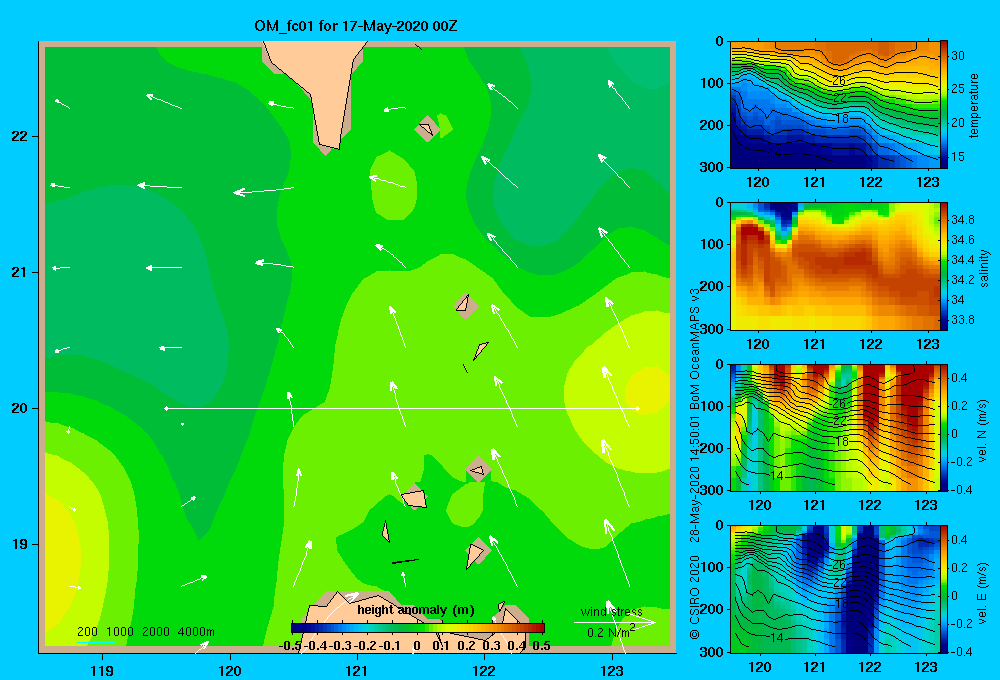
Task: Click the 100 depth label of salinity plot
Action: point(711,244)
